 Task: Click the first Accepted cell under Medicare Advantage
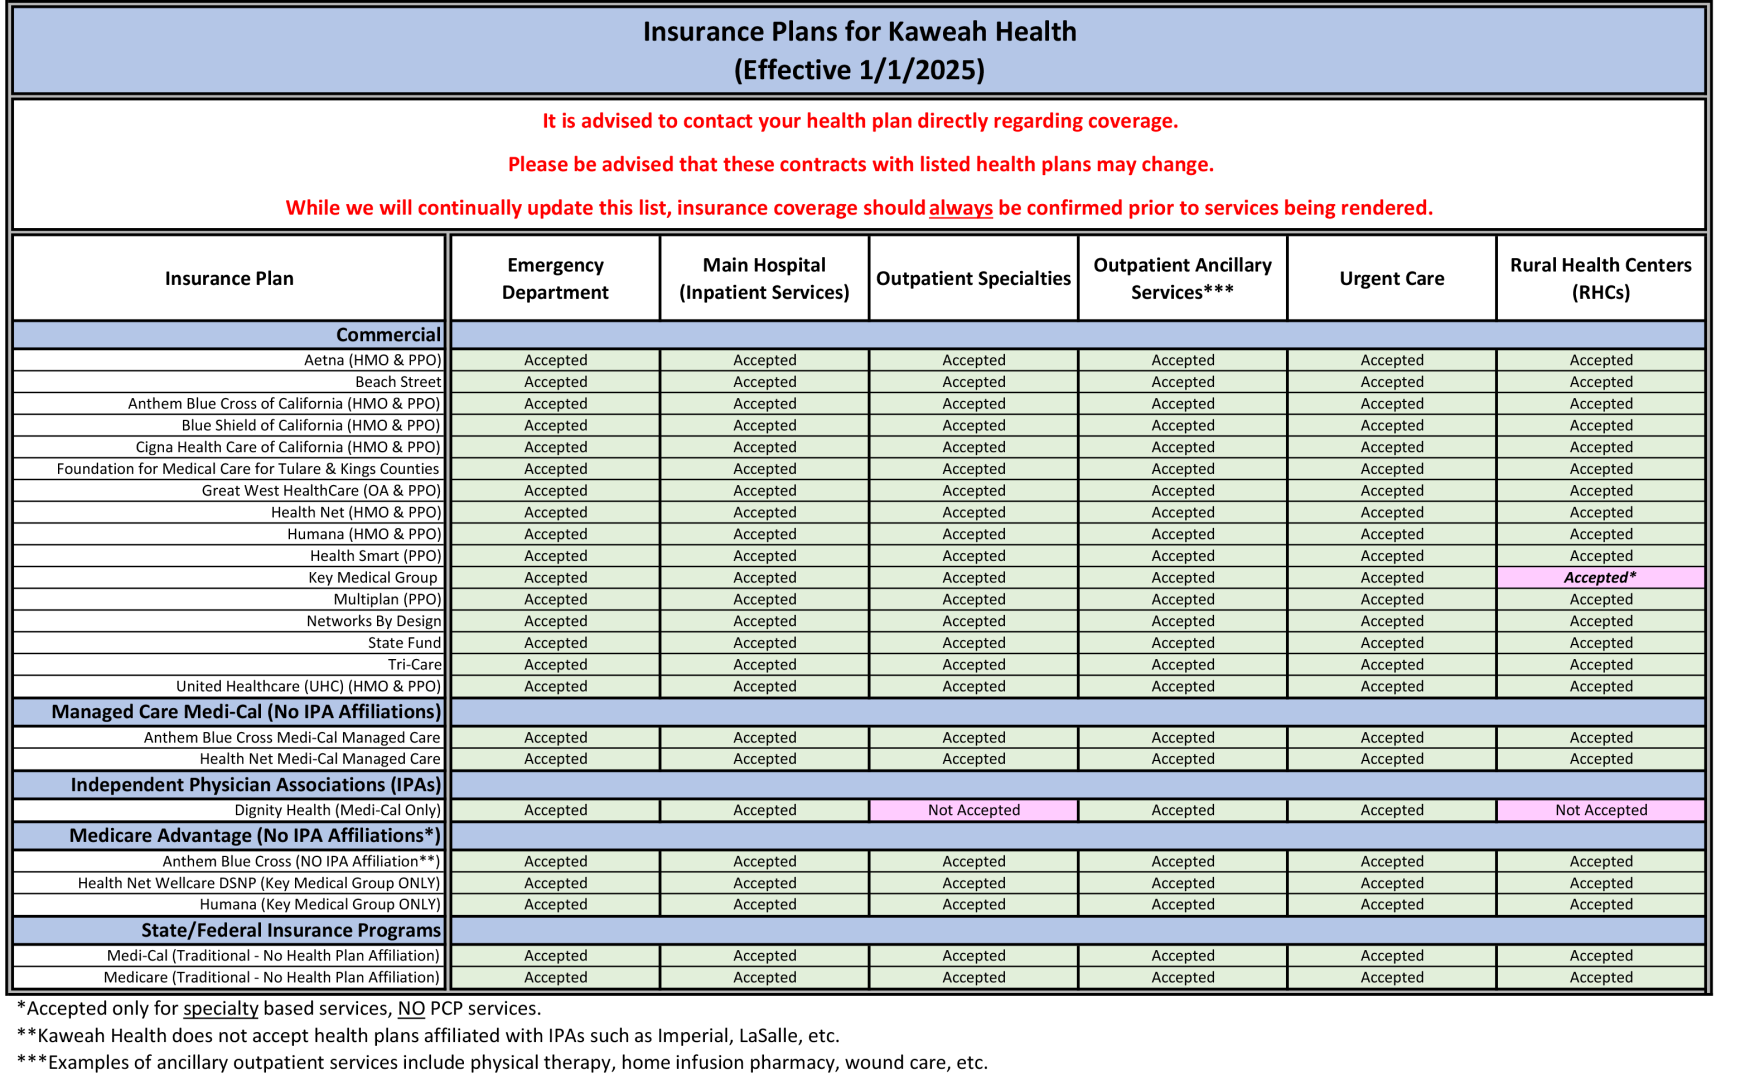coord(556,861)
